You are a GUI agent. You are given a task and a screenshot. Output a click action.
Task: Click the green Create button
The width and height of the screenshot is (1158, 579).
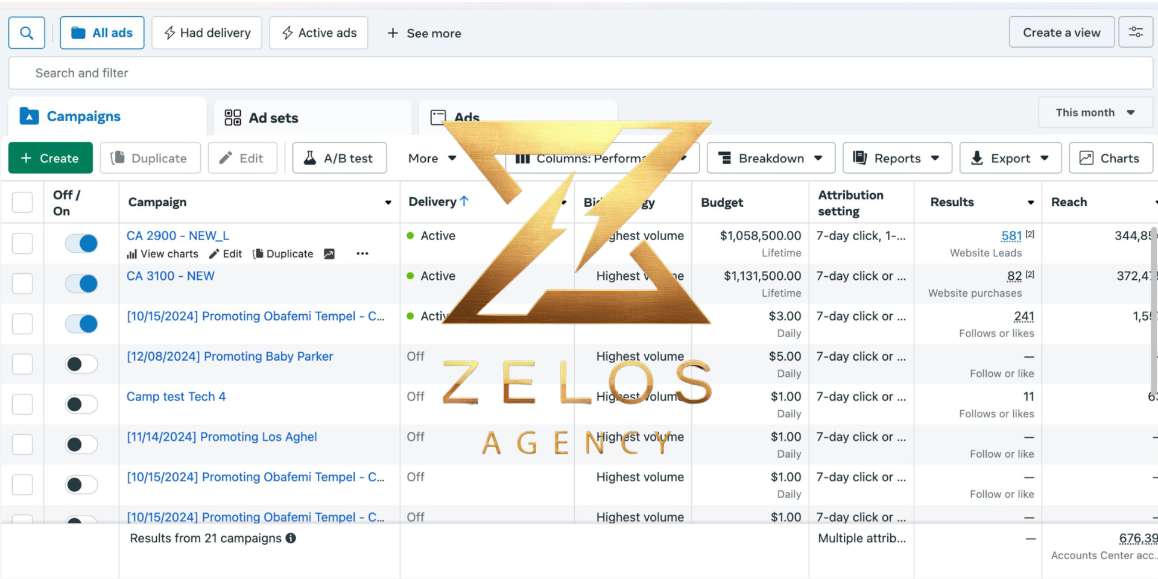(x=50, y=158)
